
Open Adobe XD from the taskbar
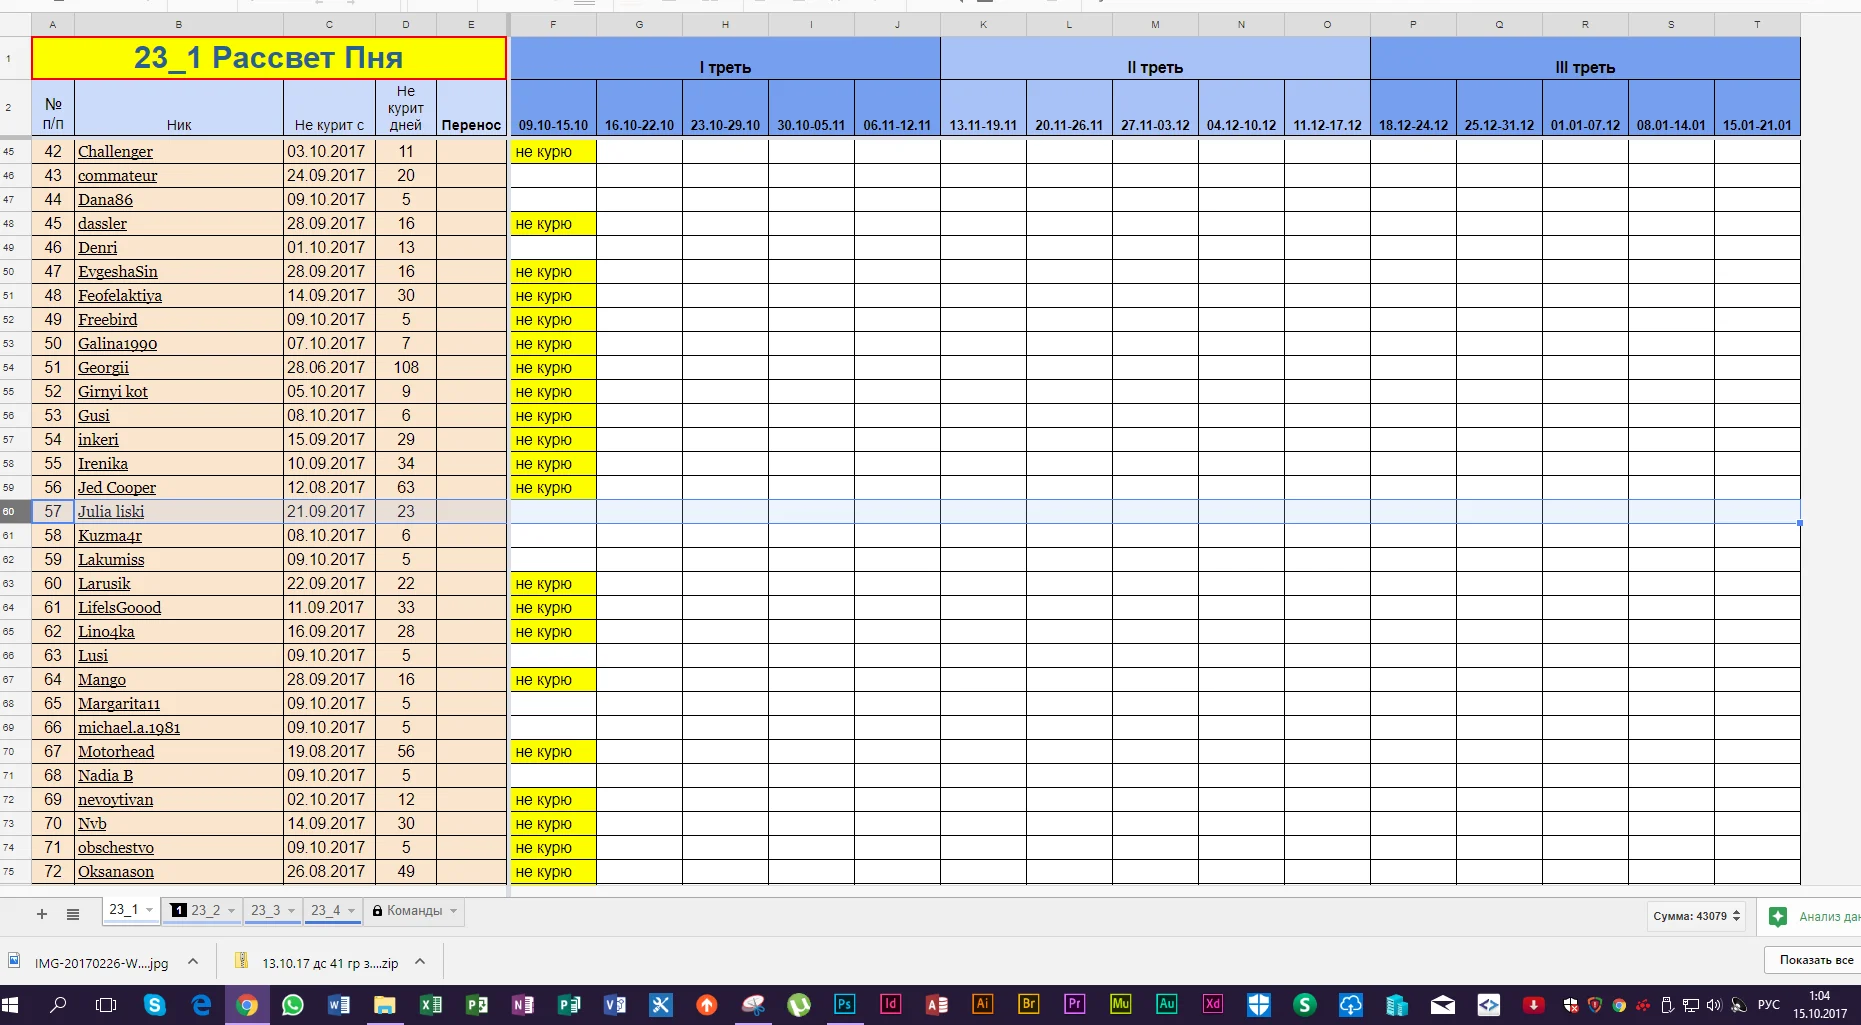click(1213, 1005)
